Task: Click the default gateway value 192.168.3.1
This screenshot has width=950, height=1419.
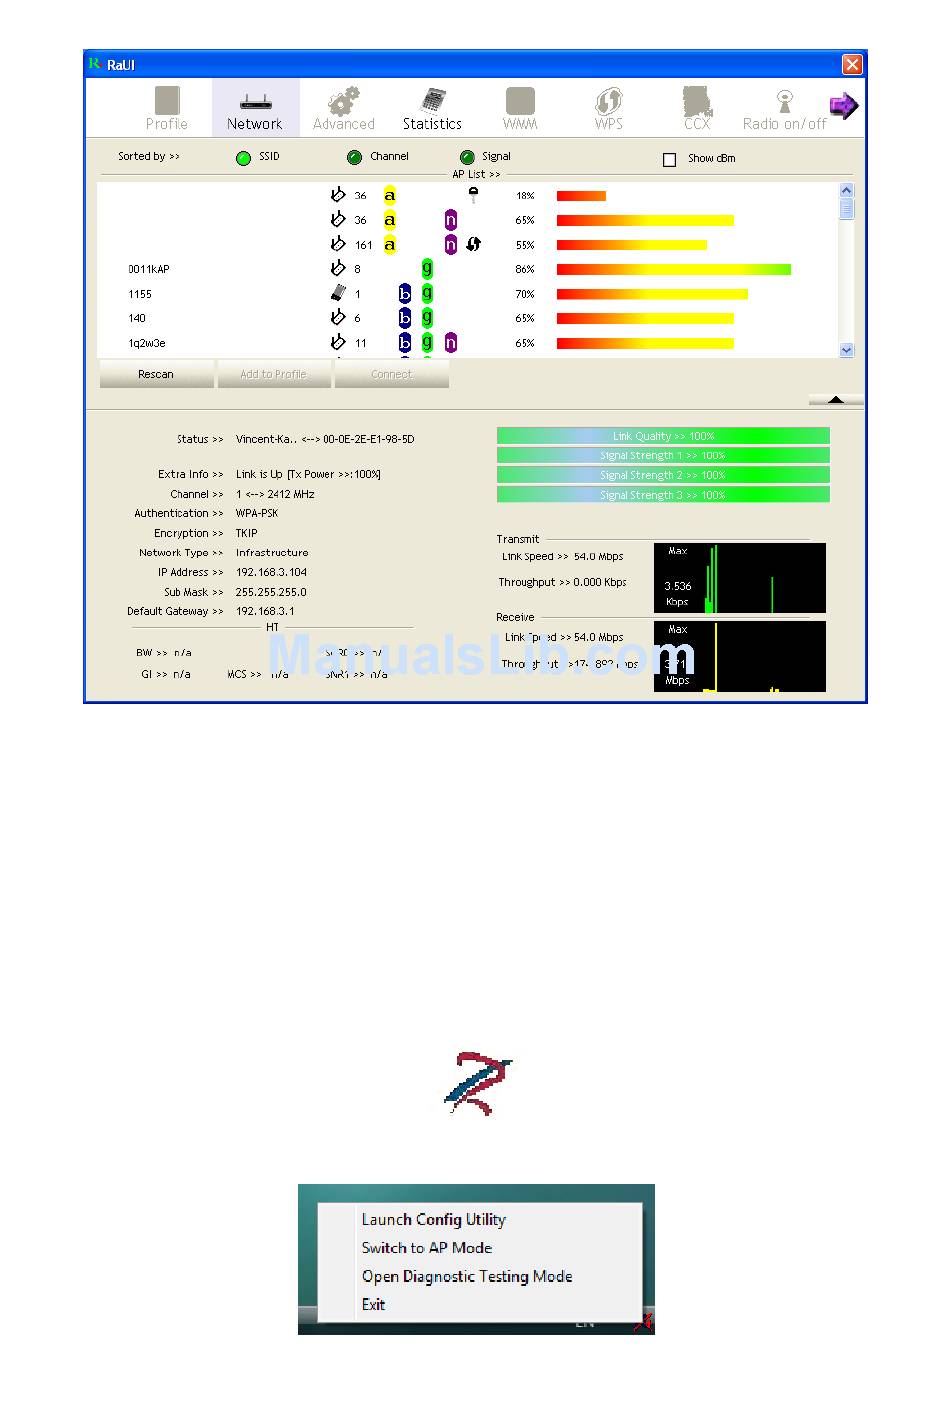Action: click(265, 611)
